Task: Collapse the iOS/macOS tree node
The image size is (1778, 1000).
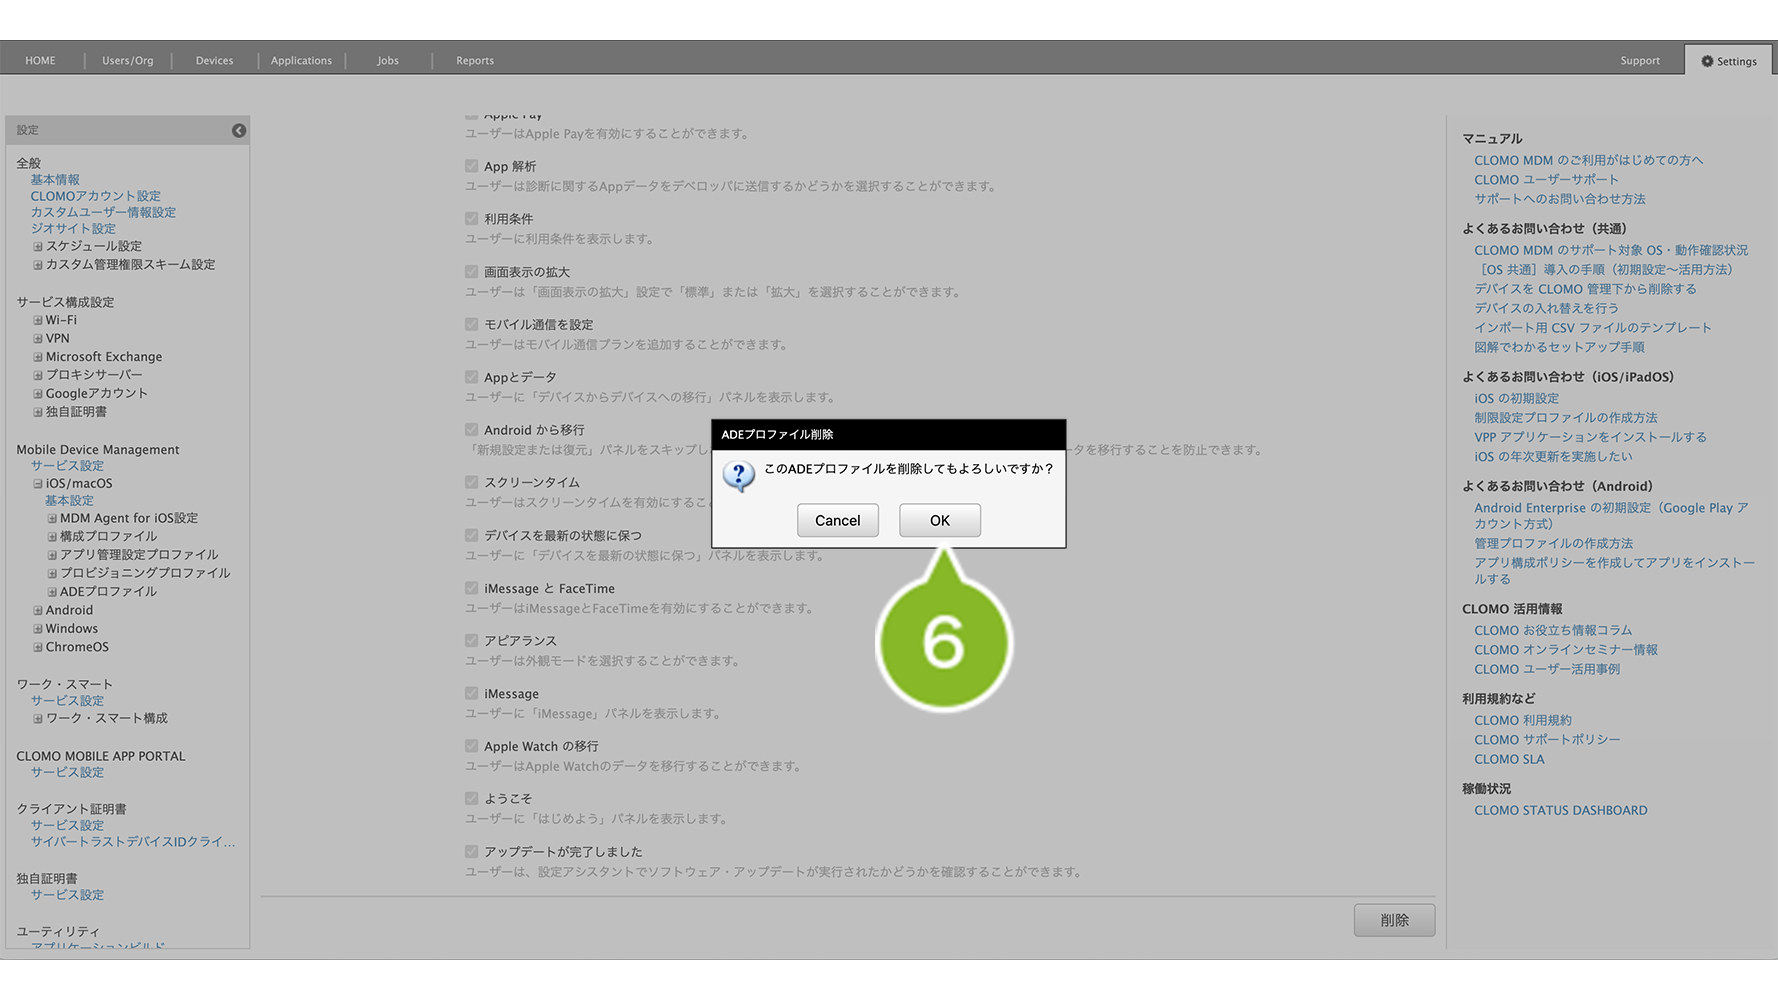Action: pos(38,484)
